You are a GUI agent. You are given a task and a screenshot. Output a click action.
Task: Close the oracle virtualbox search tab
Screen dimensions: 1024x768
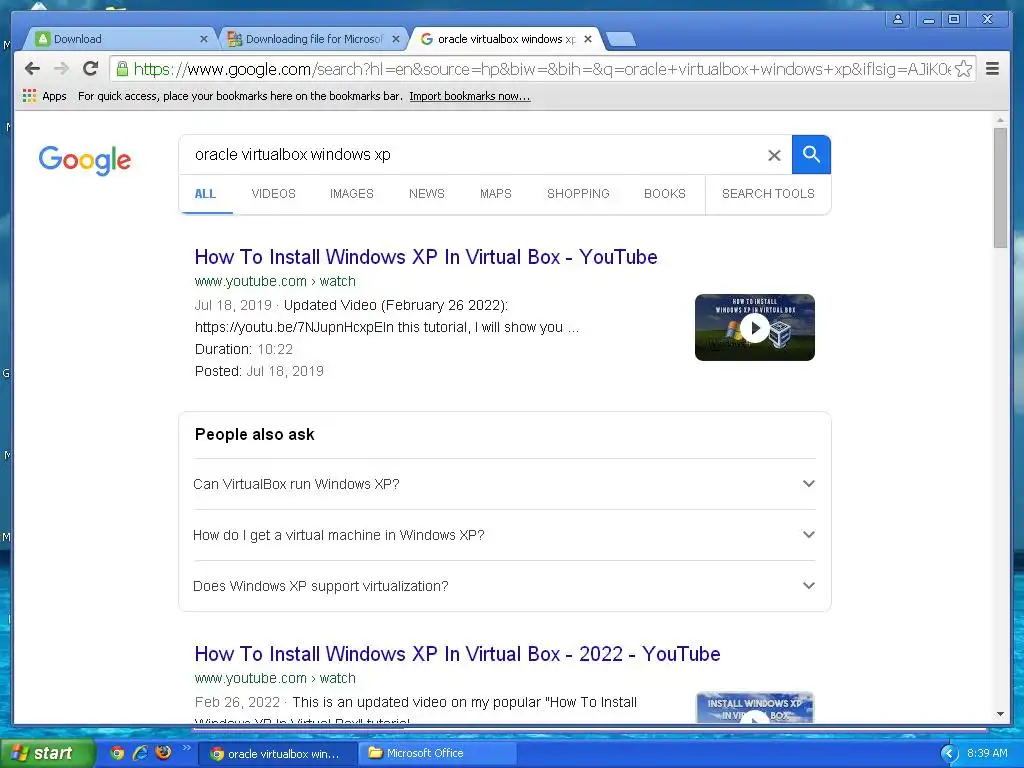pos(588,39)
